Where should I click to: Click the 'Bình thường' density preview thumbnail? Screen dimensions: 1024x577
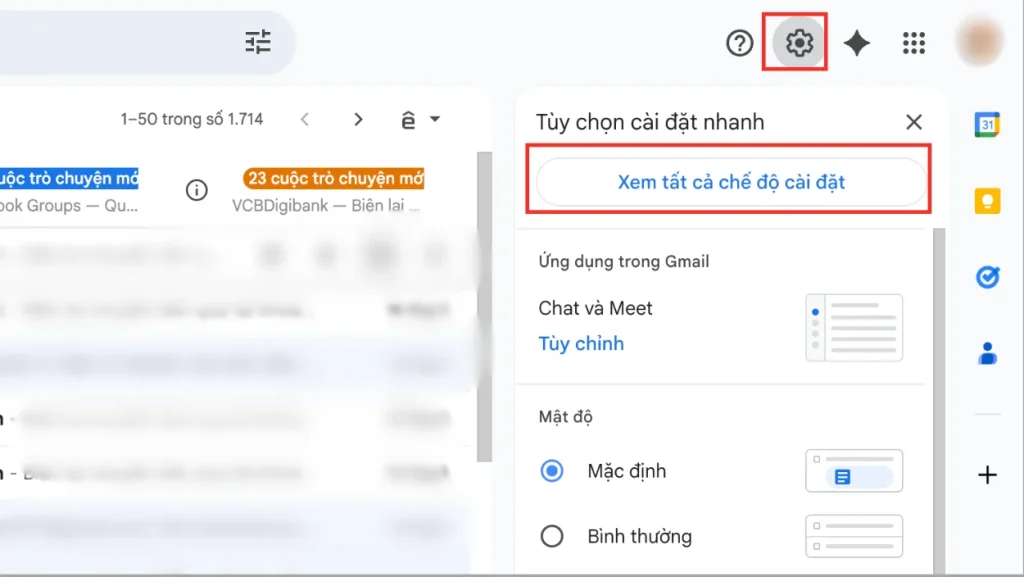click(x=854, y=536)
